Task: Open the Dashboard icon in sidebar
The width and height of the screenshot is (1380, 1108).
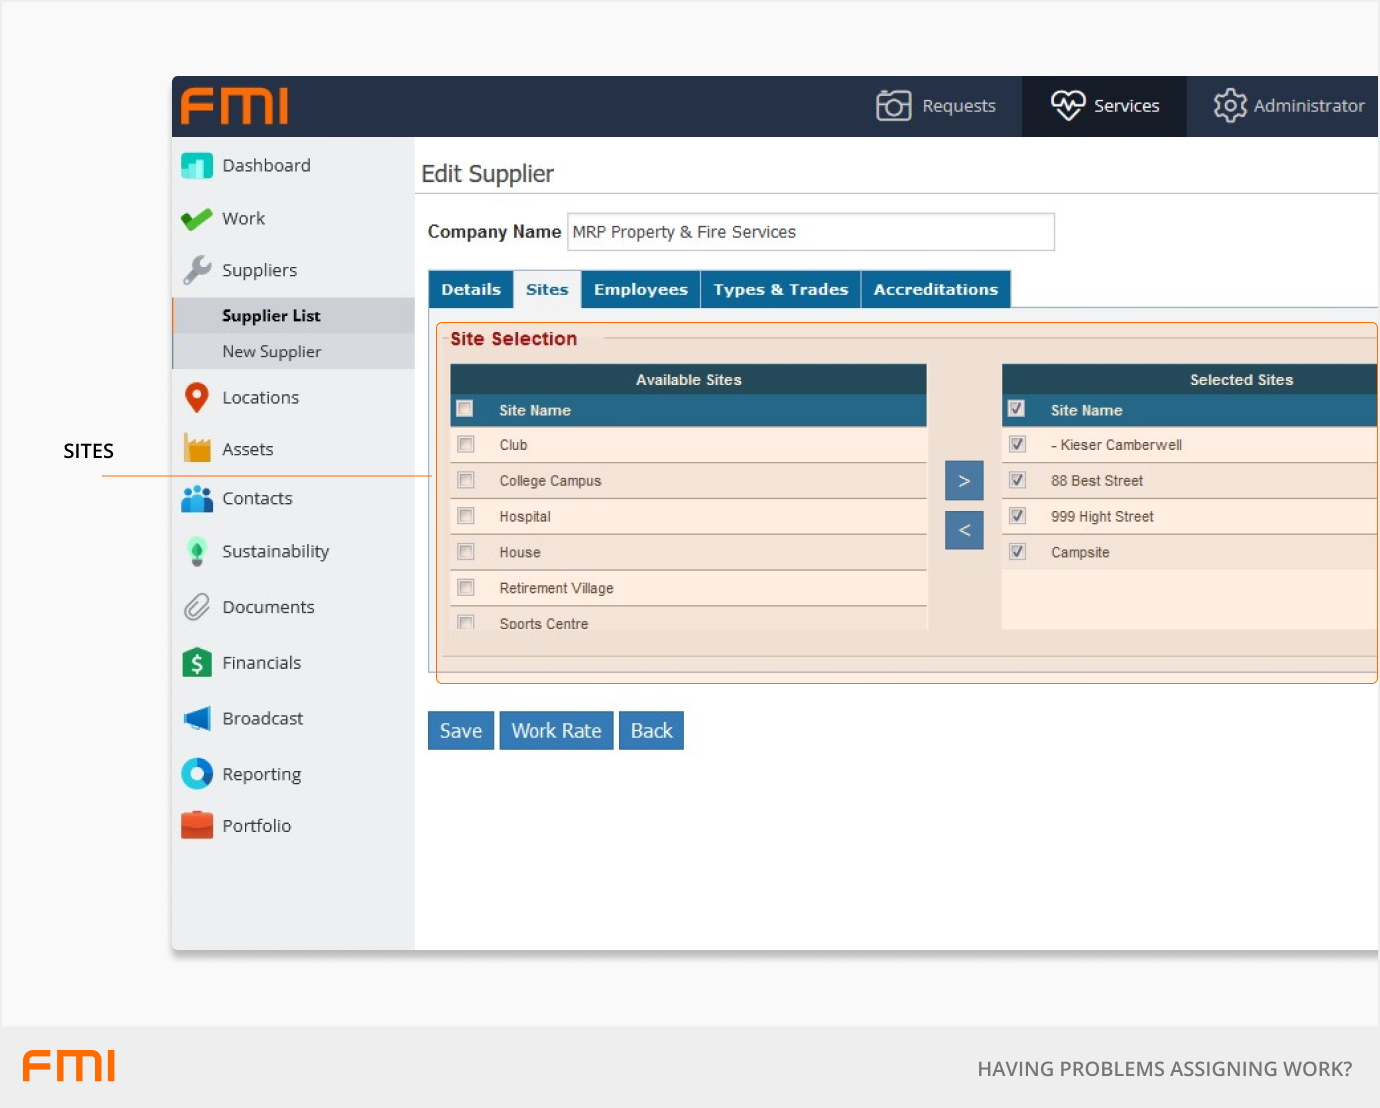Action: point(197,166)
